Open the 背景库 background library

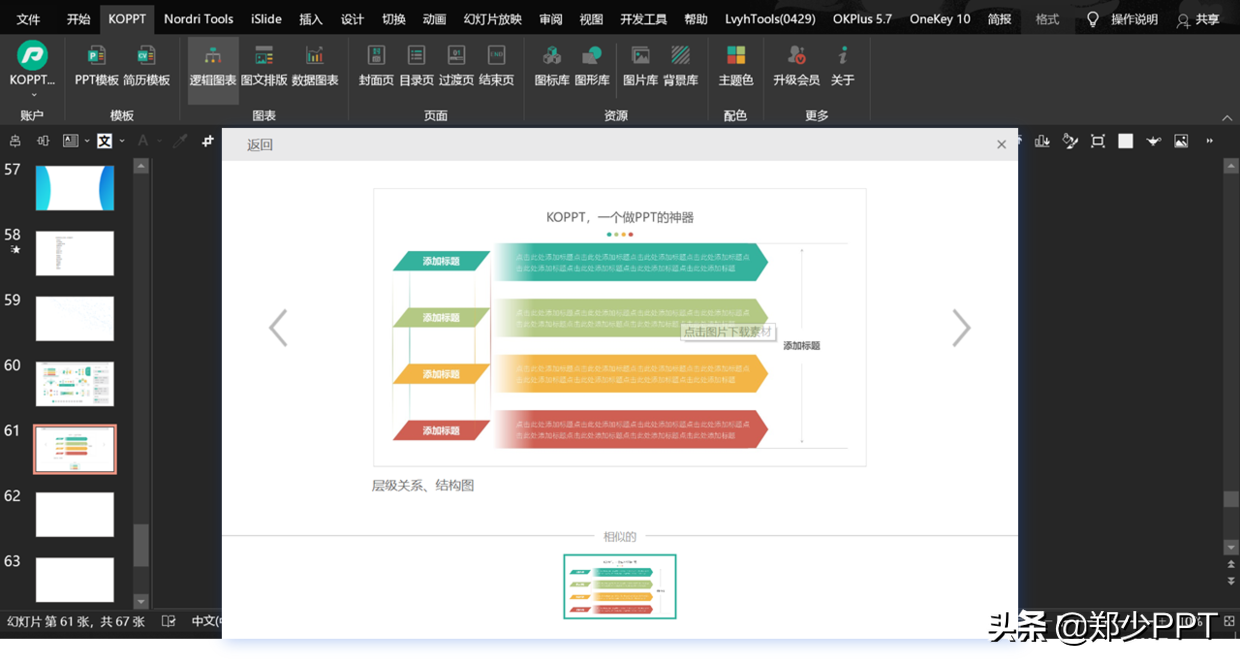coord(680,70)
